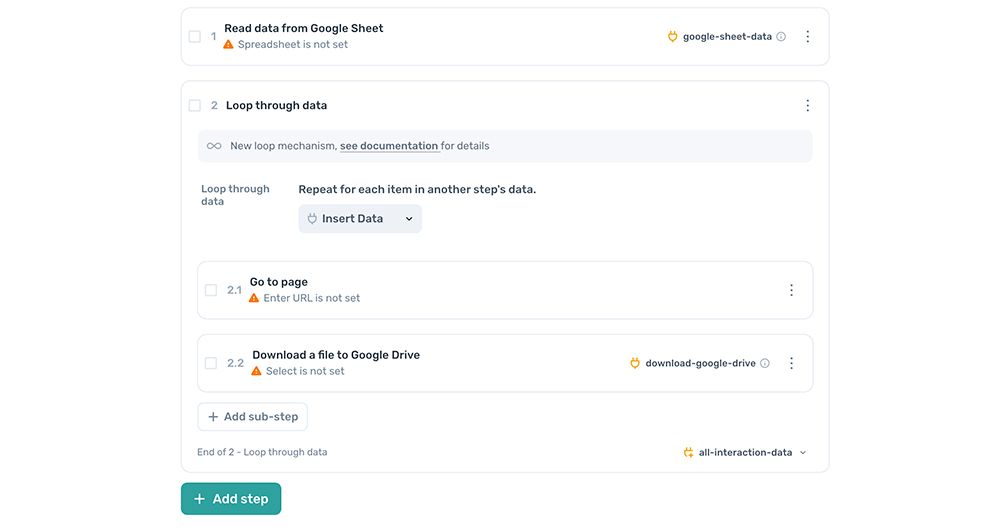The image size is (1000, 530).
Task: Open the three-dot menu for Go to page sub-step
Action: point(791,290)
